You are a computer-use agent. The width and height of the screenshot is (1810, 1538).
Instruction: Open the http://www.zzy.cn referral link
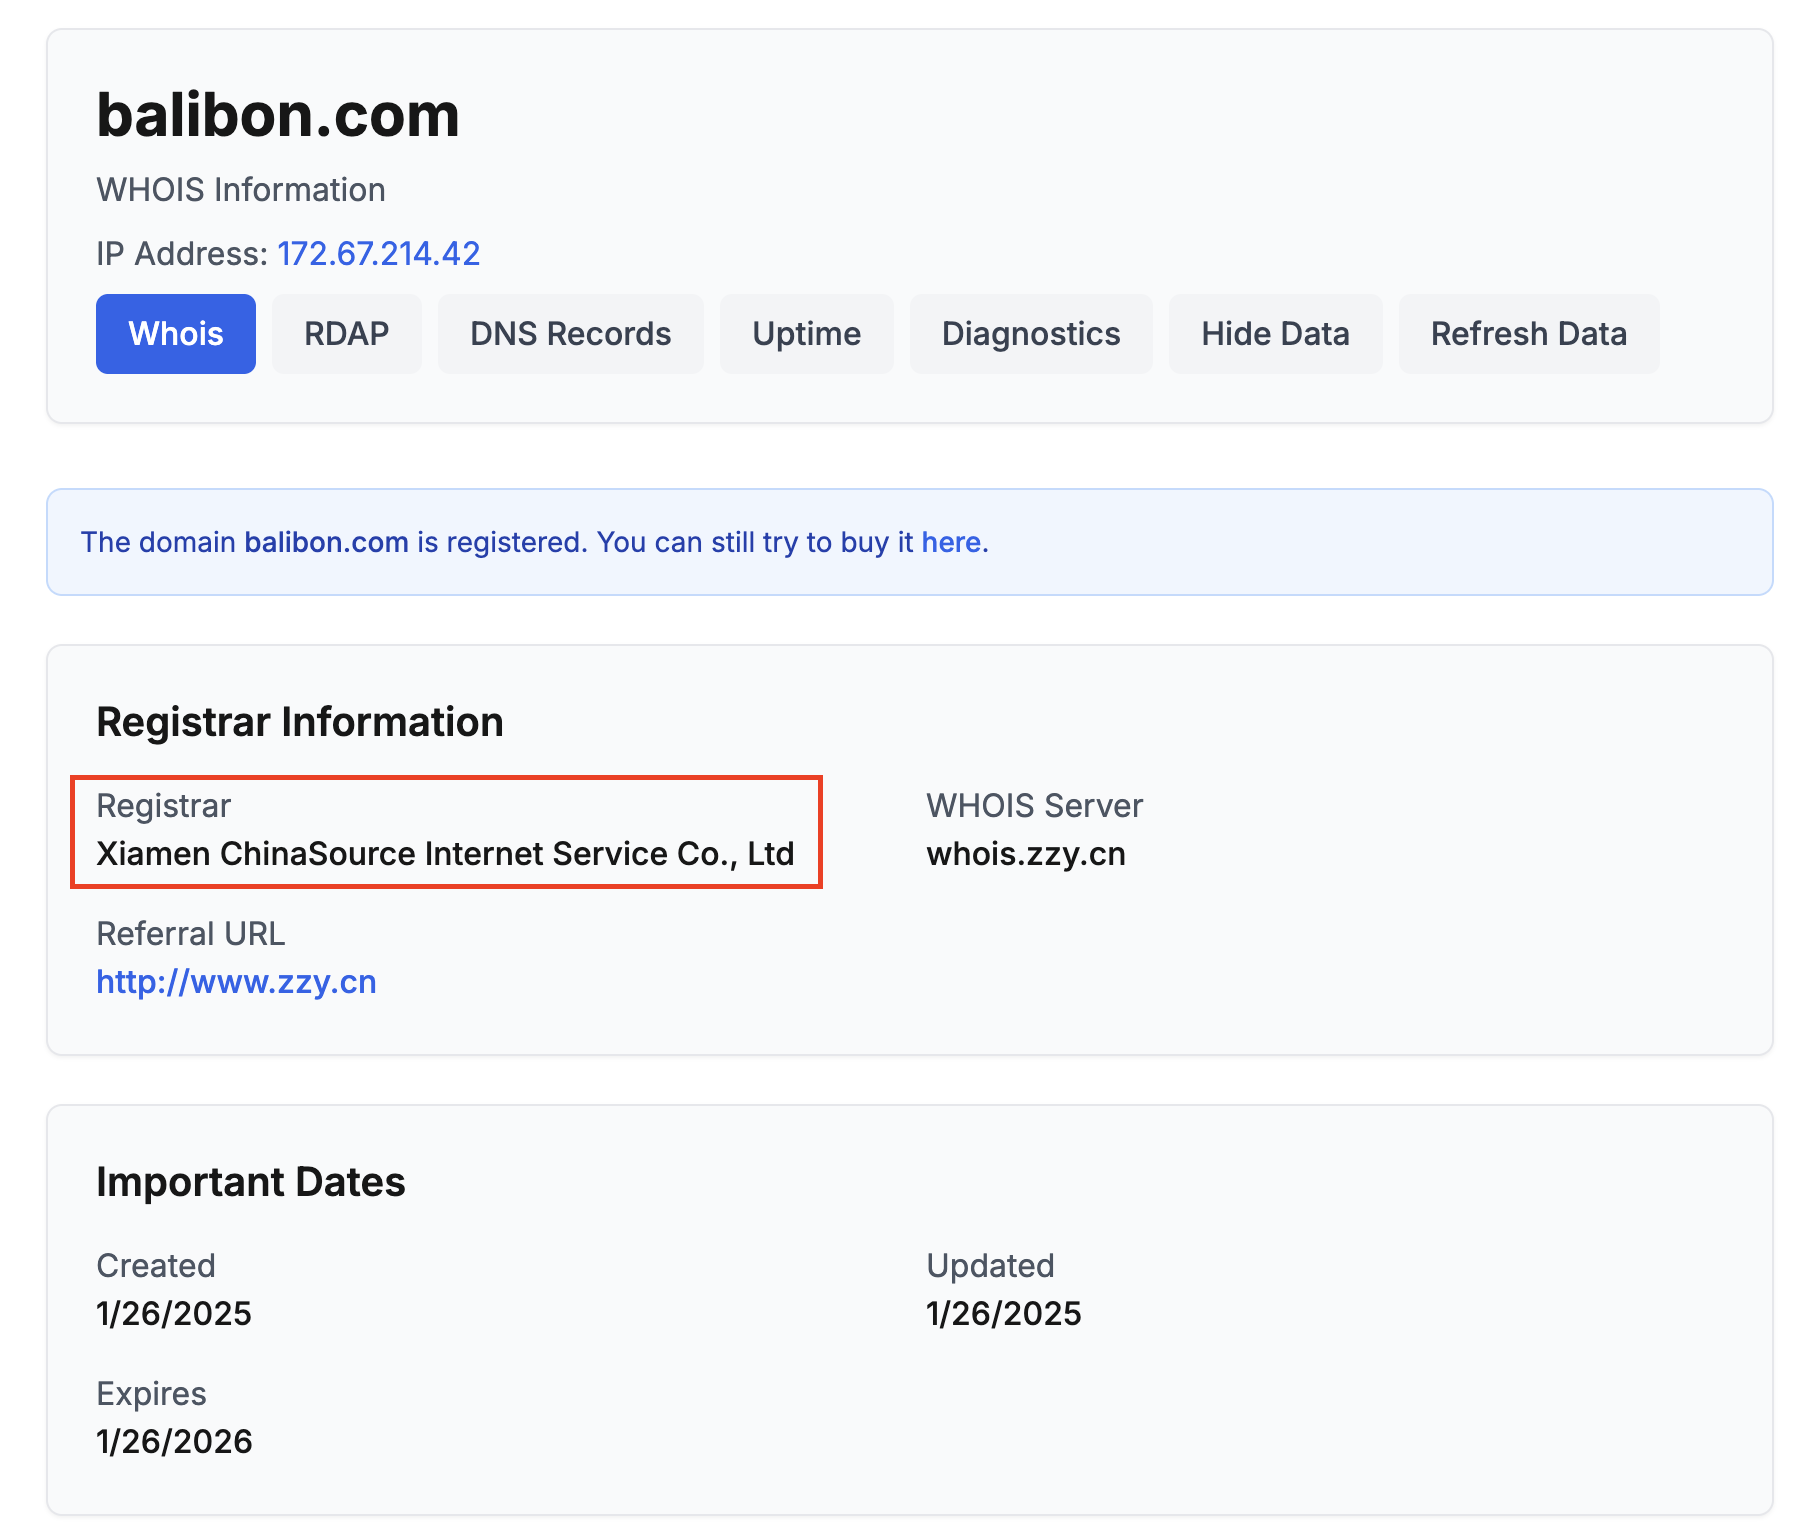pos(236,982)
